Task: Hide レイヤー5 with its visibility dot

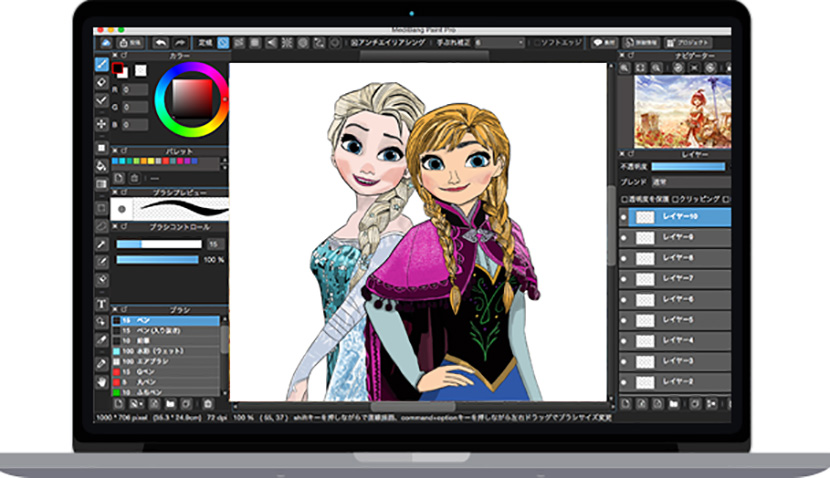Action: [x=624, y=320]
